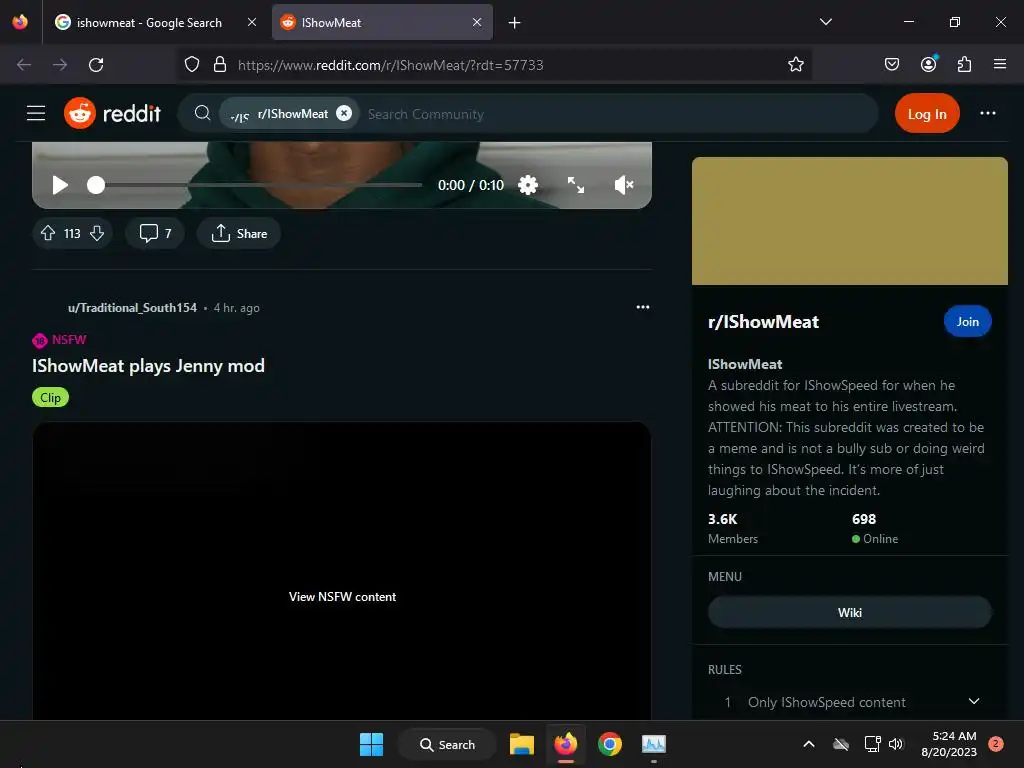Remove r/IShowMeat filter from search

[344, 114]
